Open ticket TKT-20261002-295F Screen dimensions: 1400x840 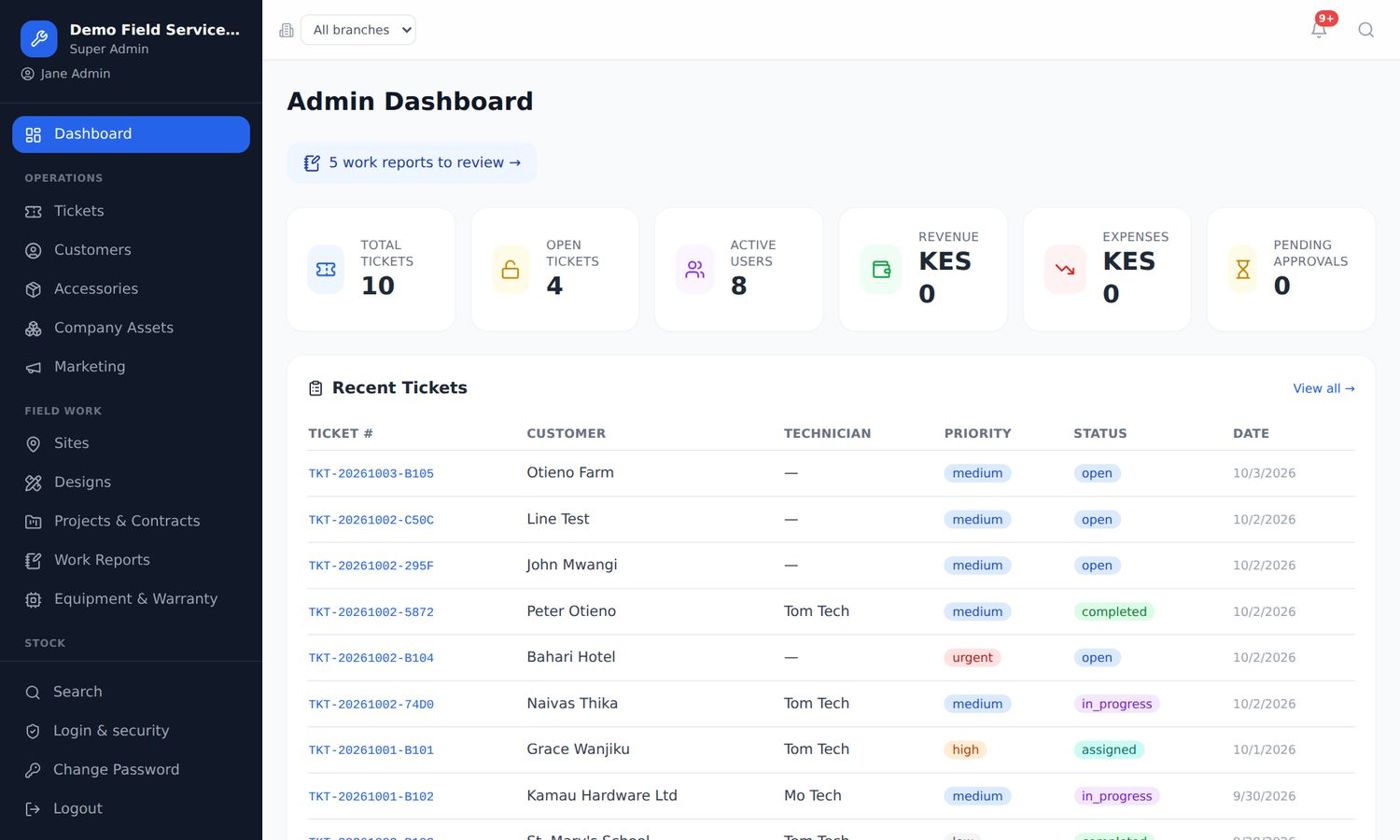click(371, 566)
